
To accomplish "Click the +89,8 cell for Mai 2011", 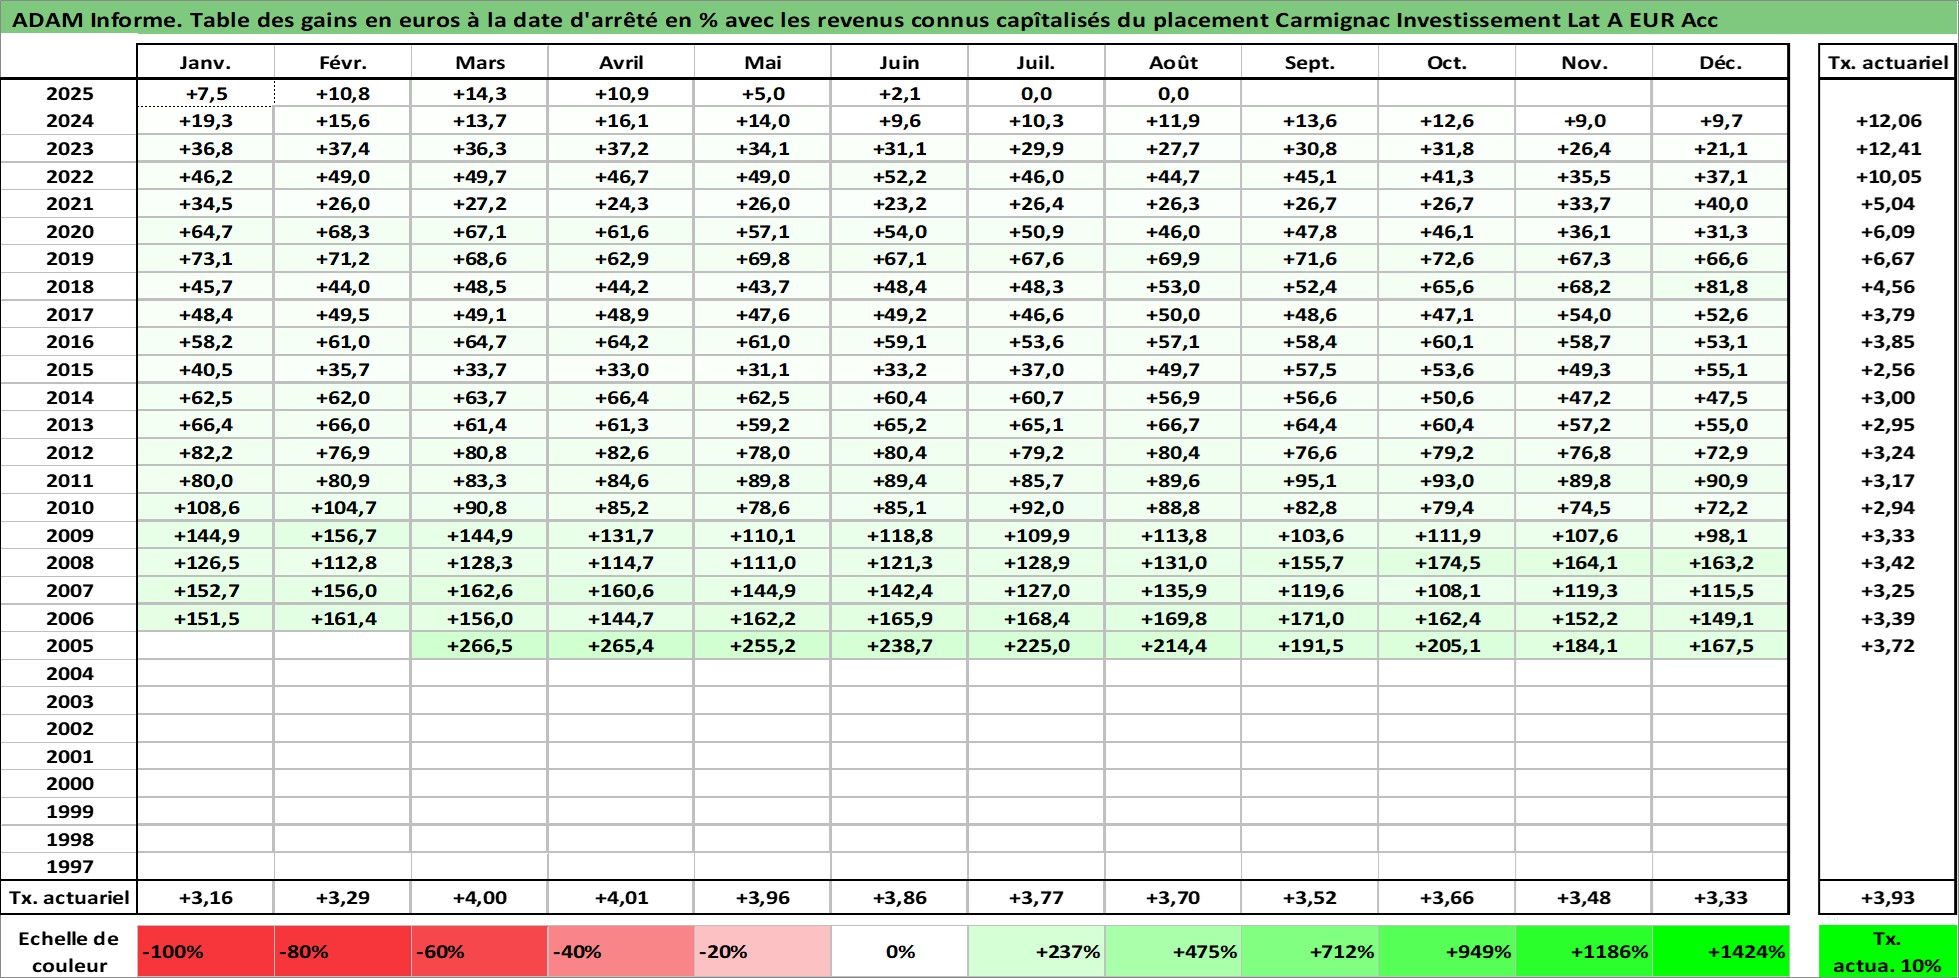I will click(762, 480).
